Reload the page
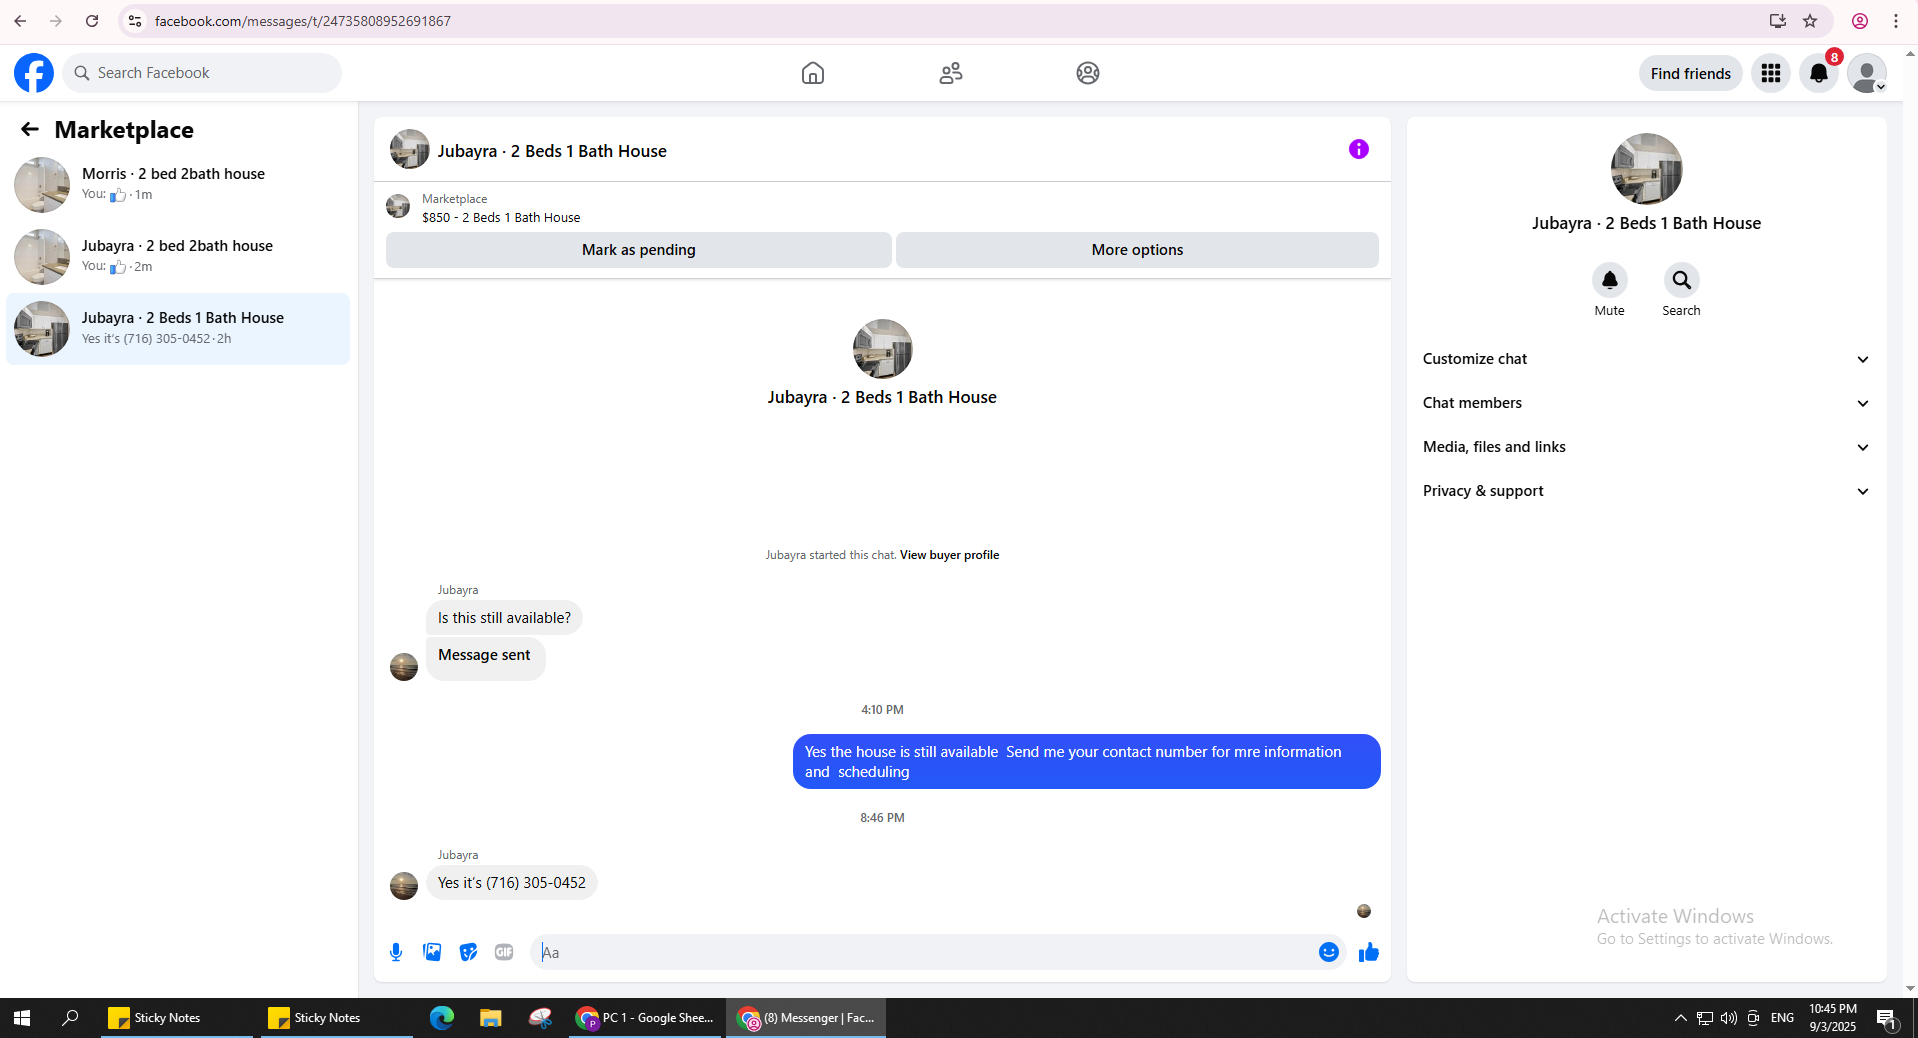Viewport: 1918px width, 1038px height. point(92,21)
